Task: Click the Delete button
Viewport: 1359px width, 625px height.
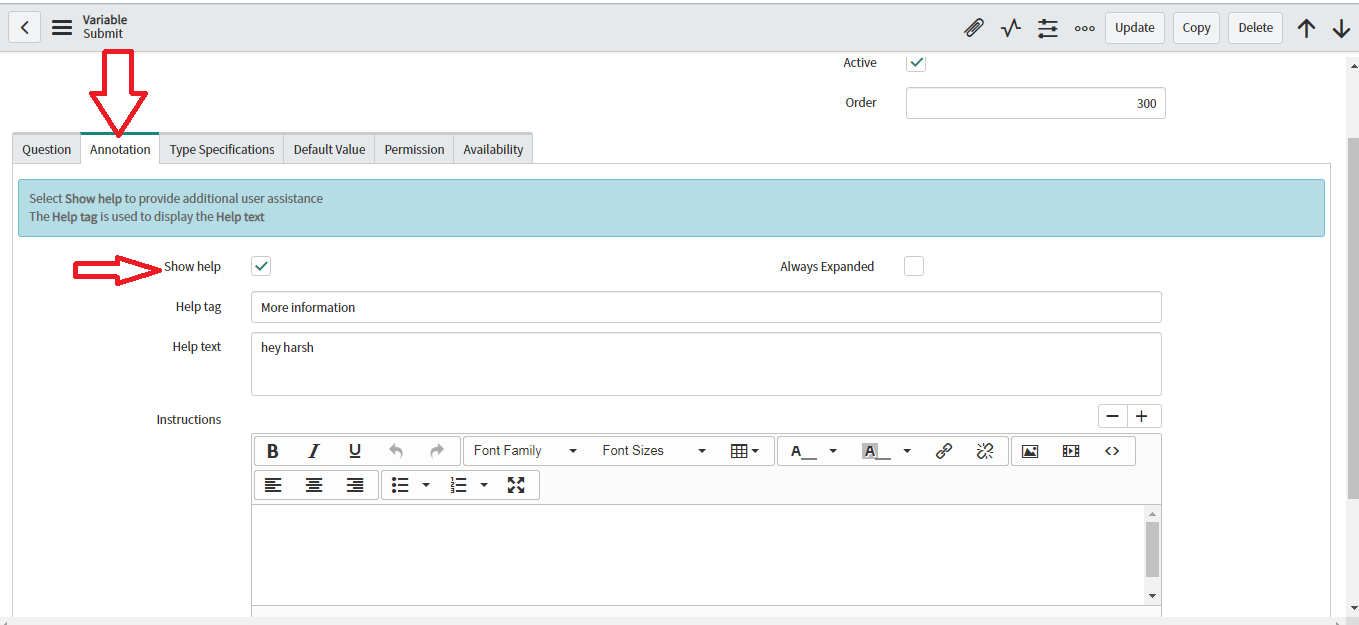Action: coord(1256,28)
